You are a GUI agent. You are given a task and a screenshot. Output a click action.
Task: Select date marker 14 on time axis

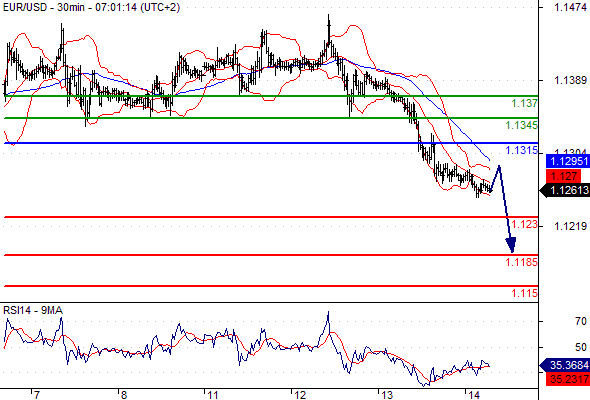[474, 395]
